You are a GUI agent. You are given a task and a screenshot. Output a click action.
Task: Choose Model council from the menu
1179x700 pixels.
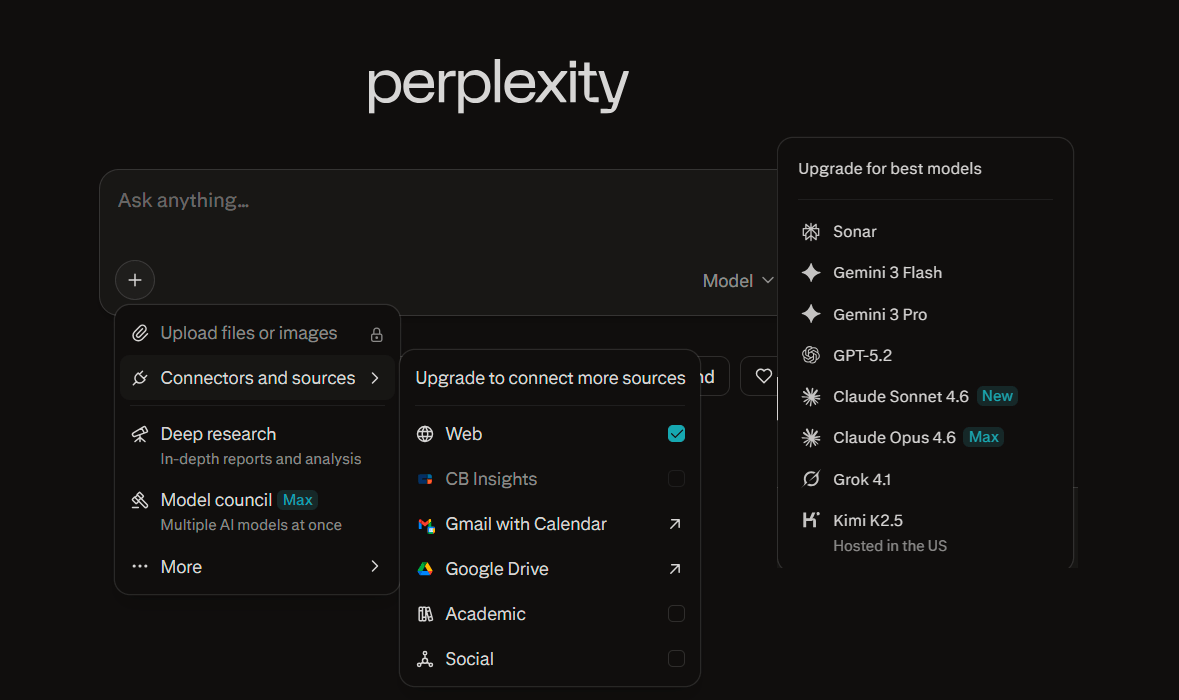tap(216, 500)
